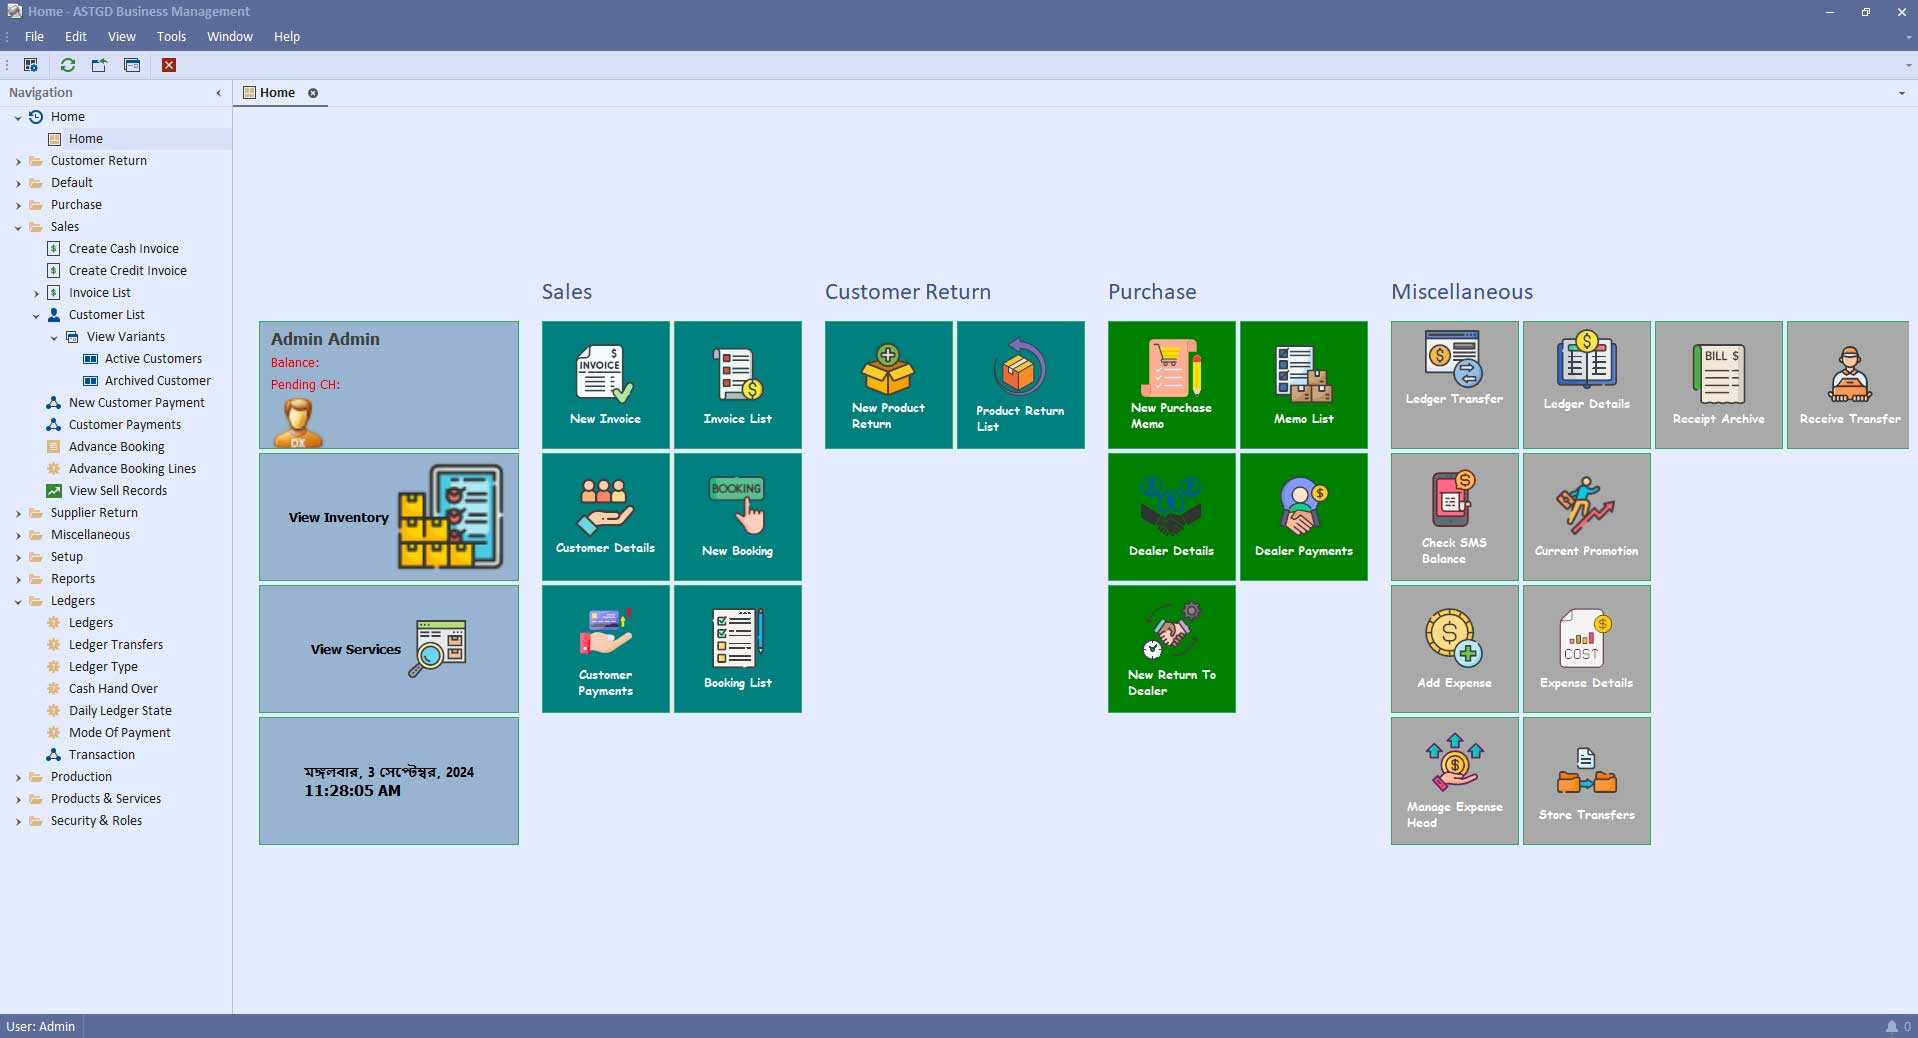
Task: Select Create Cash Invoice in navigation
Action: [x=123, y=249]
